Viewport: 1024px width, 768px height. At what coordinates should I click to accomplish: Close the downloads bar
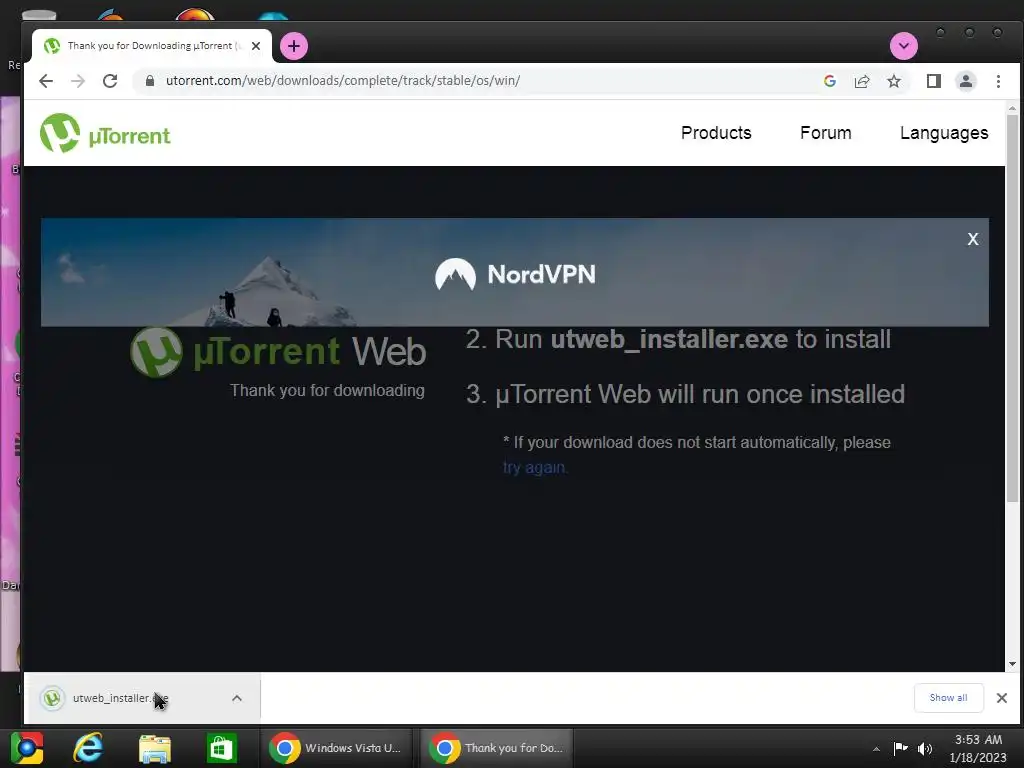(x=1002, y=697)
